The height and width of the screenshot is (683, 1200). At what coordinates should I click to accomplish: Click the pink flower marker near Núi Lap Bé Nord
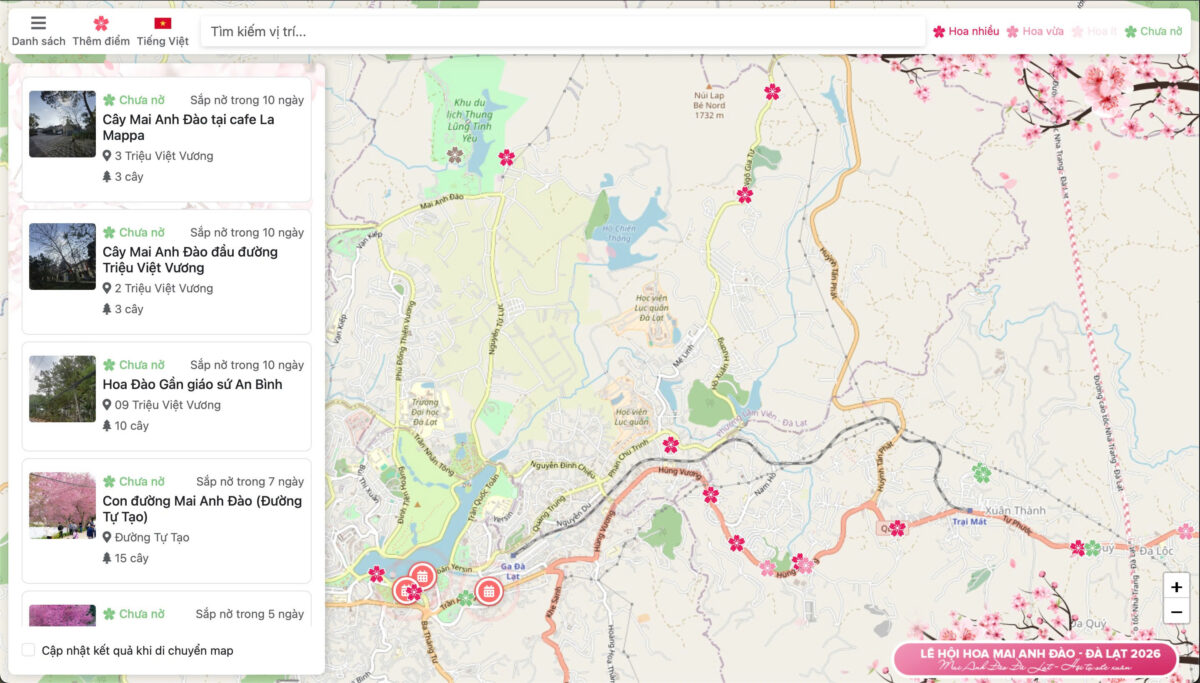(x=772, y=92)
